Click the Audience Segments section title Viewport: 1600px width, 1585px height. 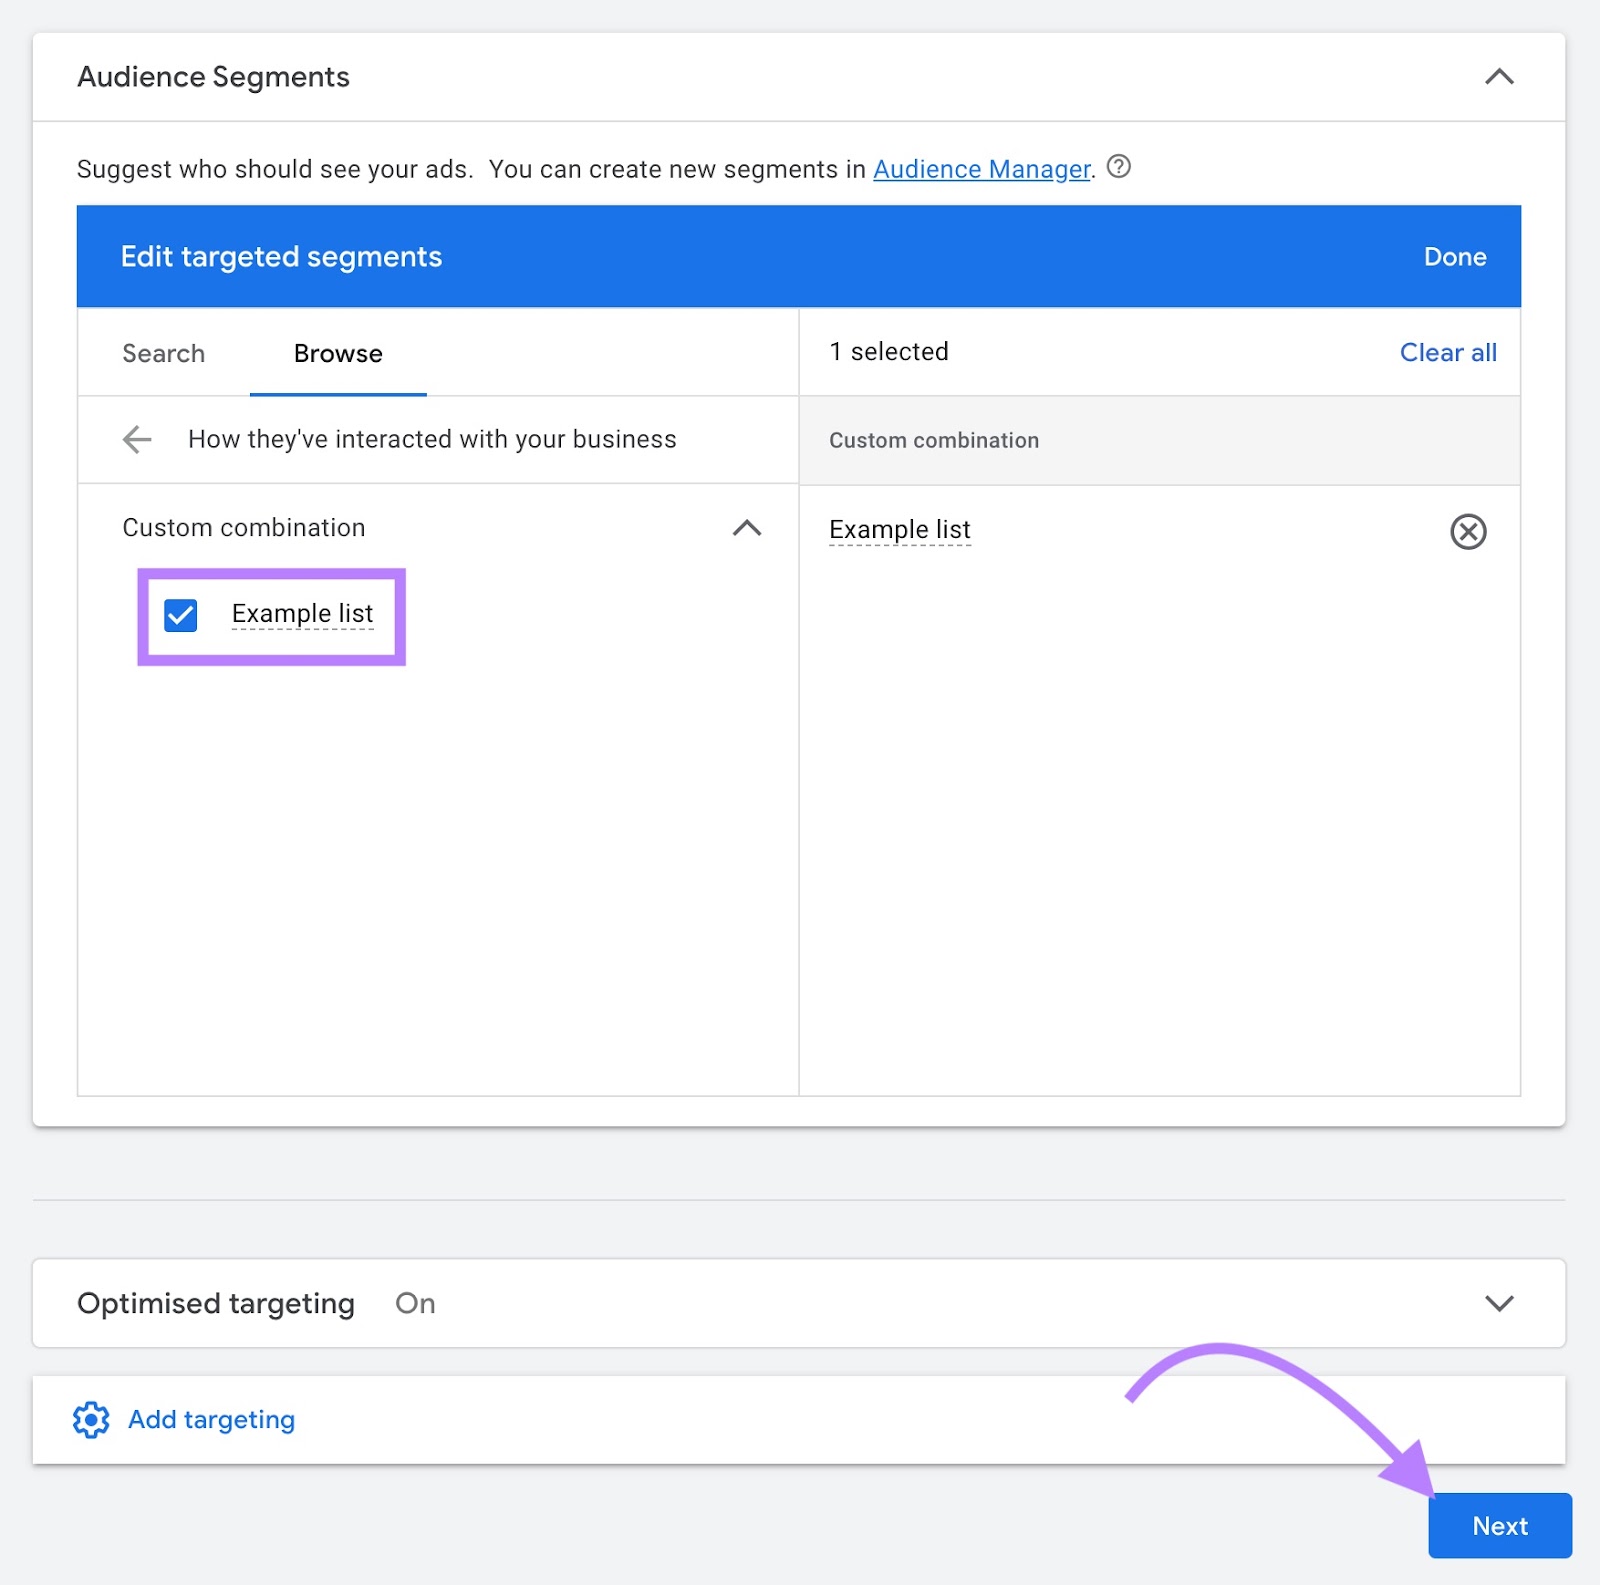coord(213,77)
